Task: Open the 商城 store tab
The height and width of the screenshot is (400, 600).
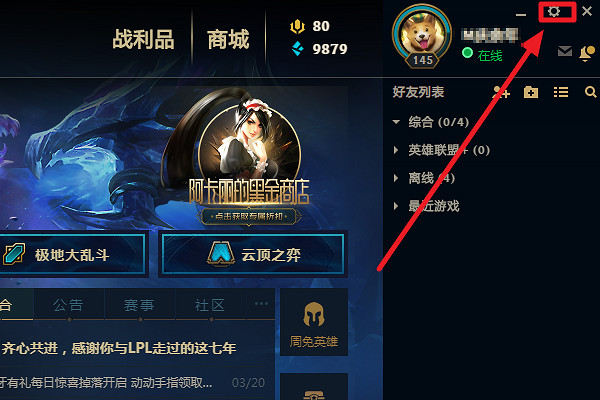Action: (228, 39)
